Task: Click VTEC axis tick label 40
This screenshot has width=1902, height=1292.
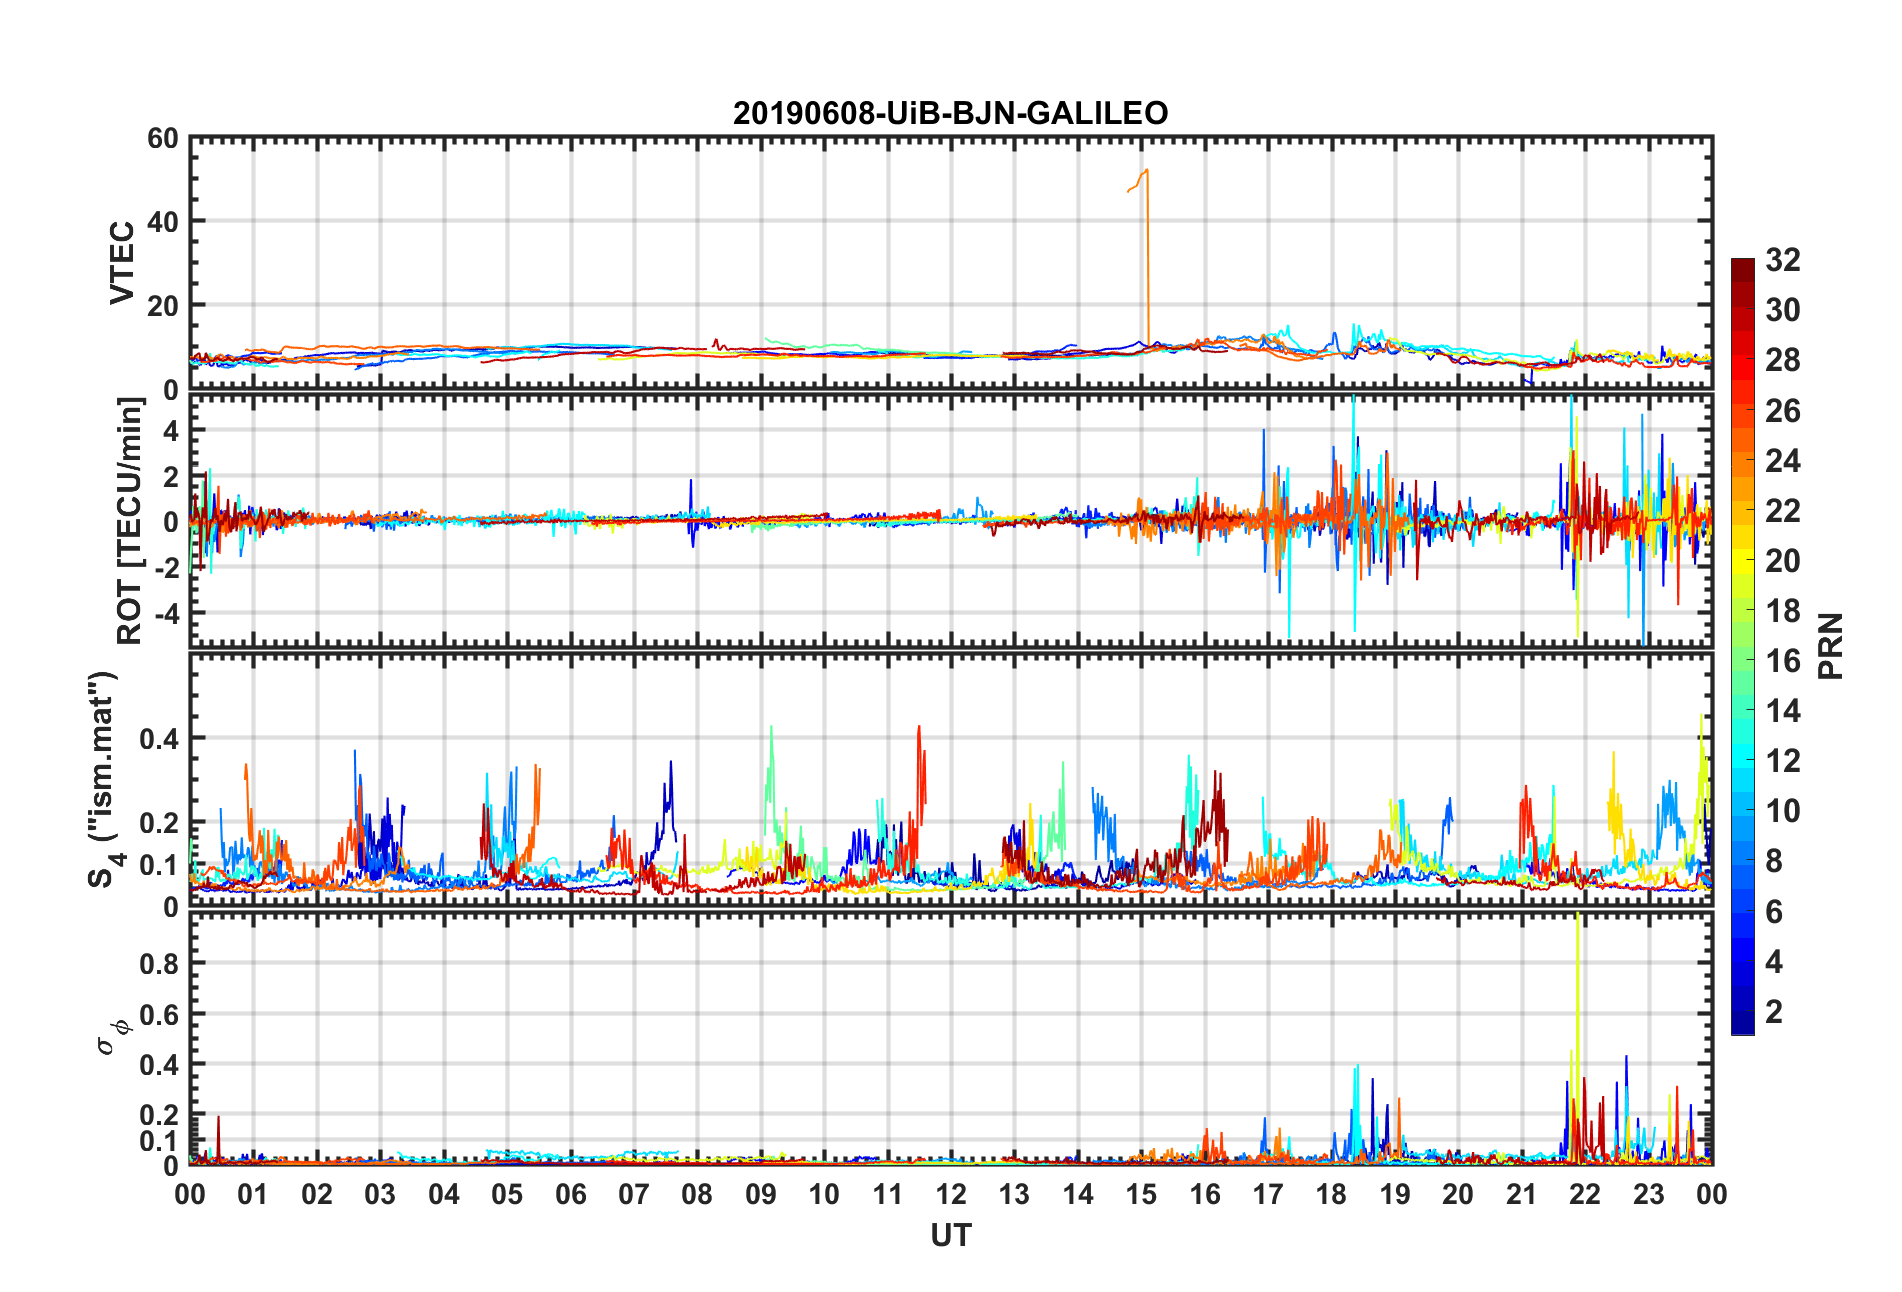Action: [163, 222]
